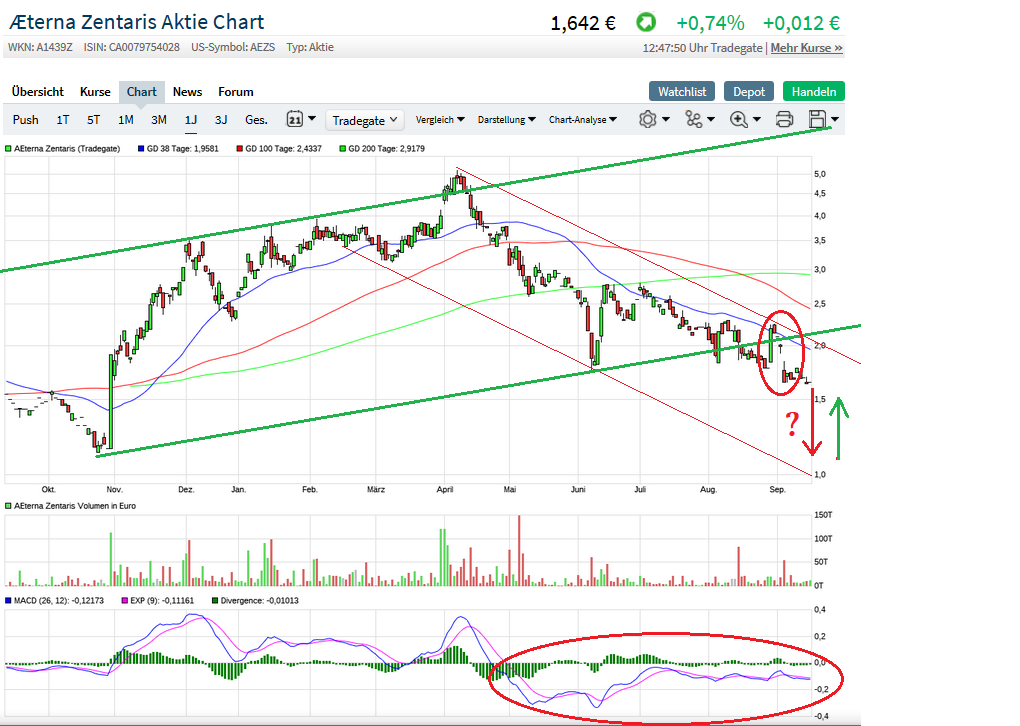Click the Depot button
Screen dimensions: 1020x726
click(749, 92)
